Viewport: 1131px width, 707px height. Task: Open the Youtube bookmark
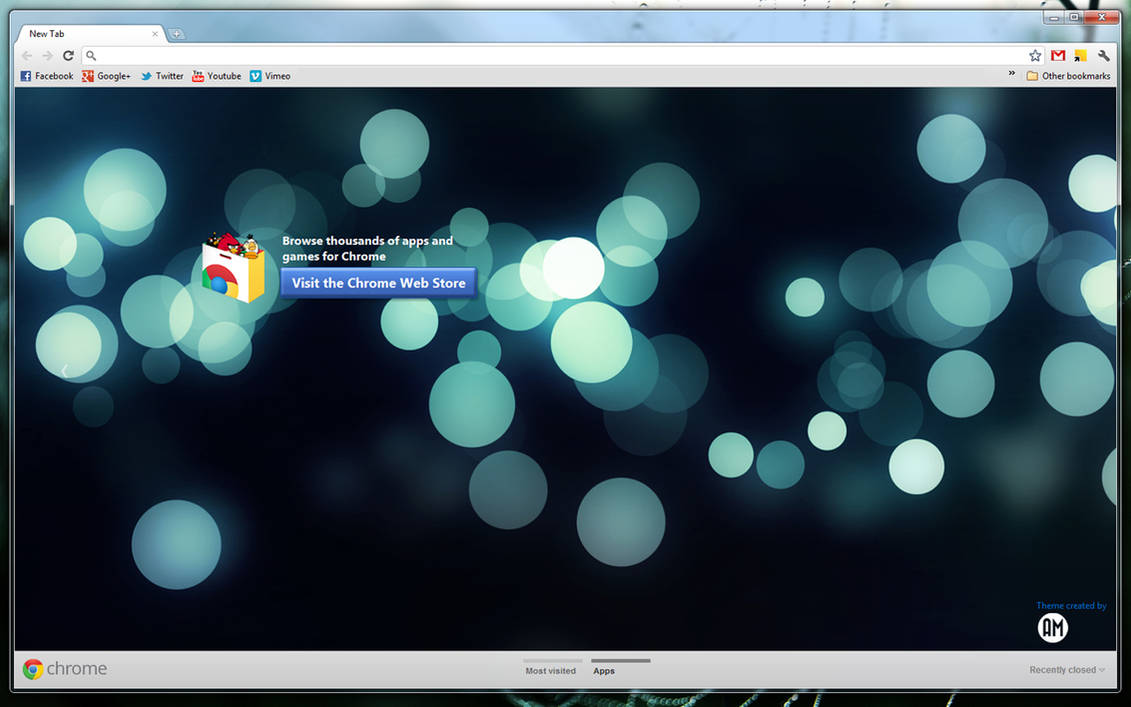(x=216, y=76)
